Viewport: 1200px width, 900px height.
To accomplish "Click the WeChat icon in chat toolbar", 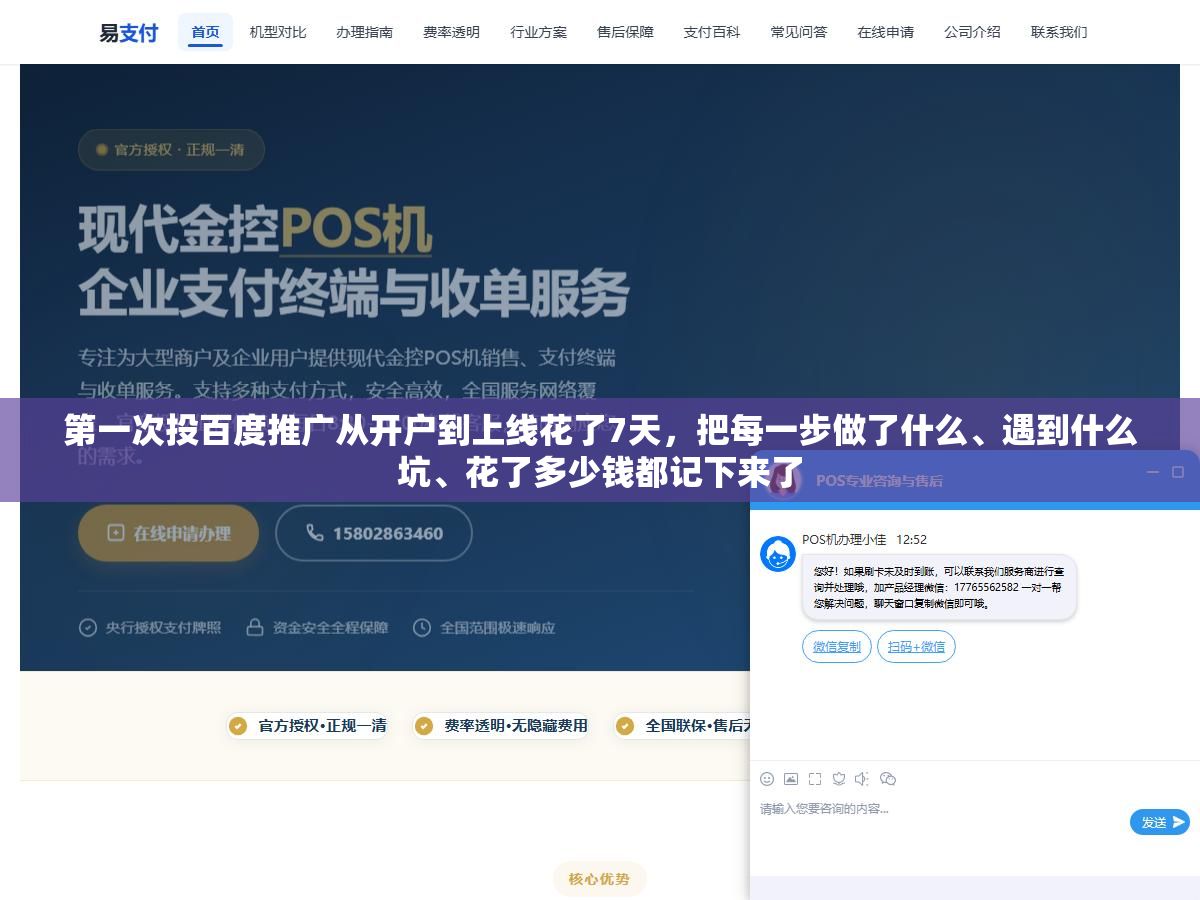I will (888, 779).
